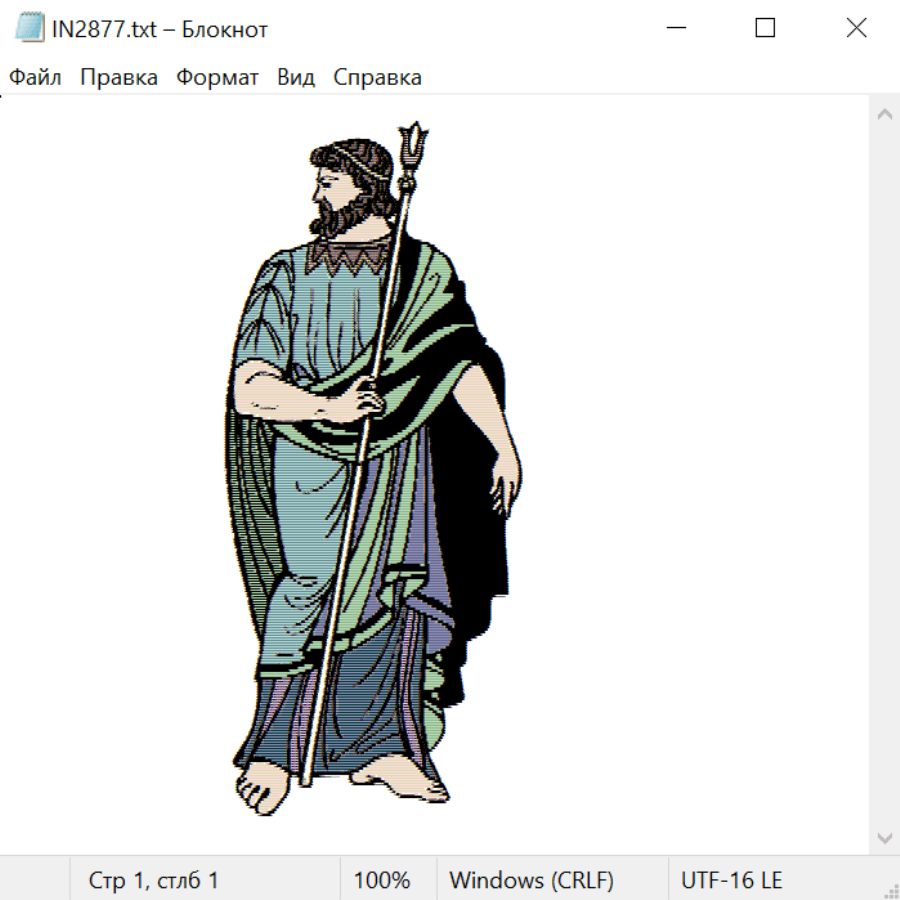
Task: Click the Windows (CRLF) line ending indicator
Action: [x=531, y=881]
